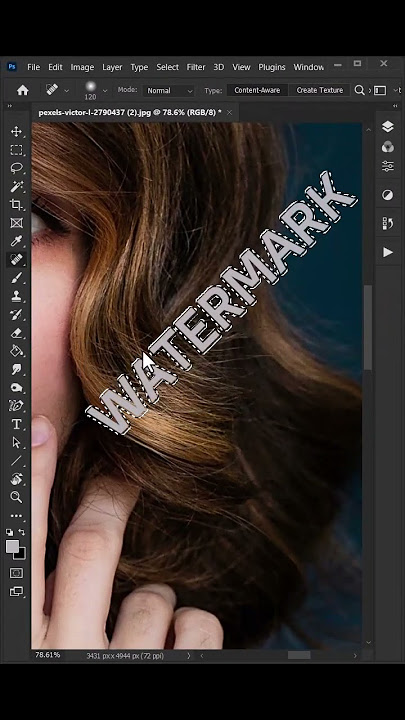Open the tool preset picker dropdown arrow
Viewport: 405px width, 720px height.
(67, 91)
